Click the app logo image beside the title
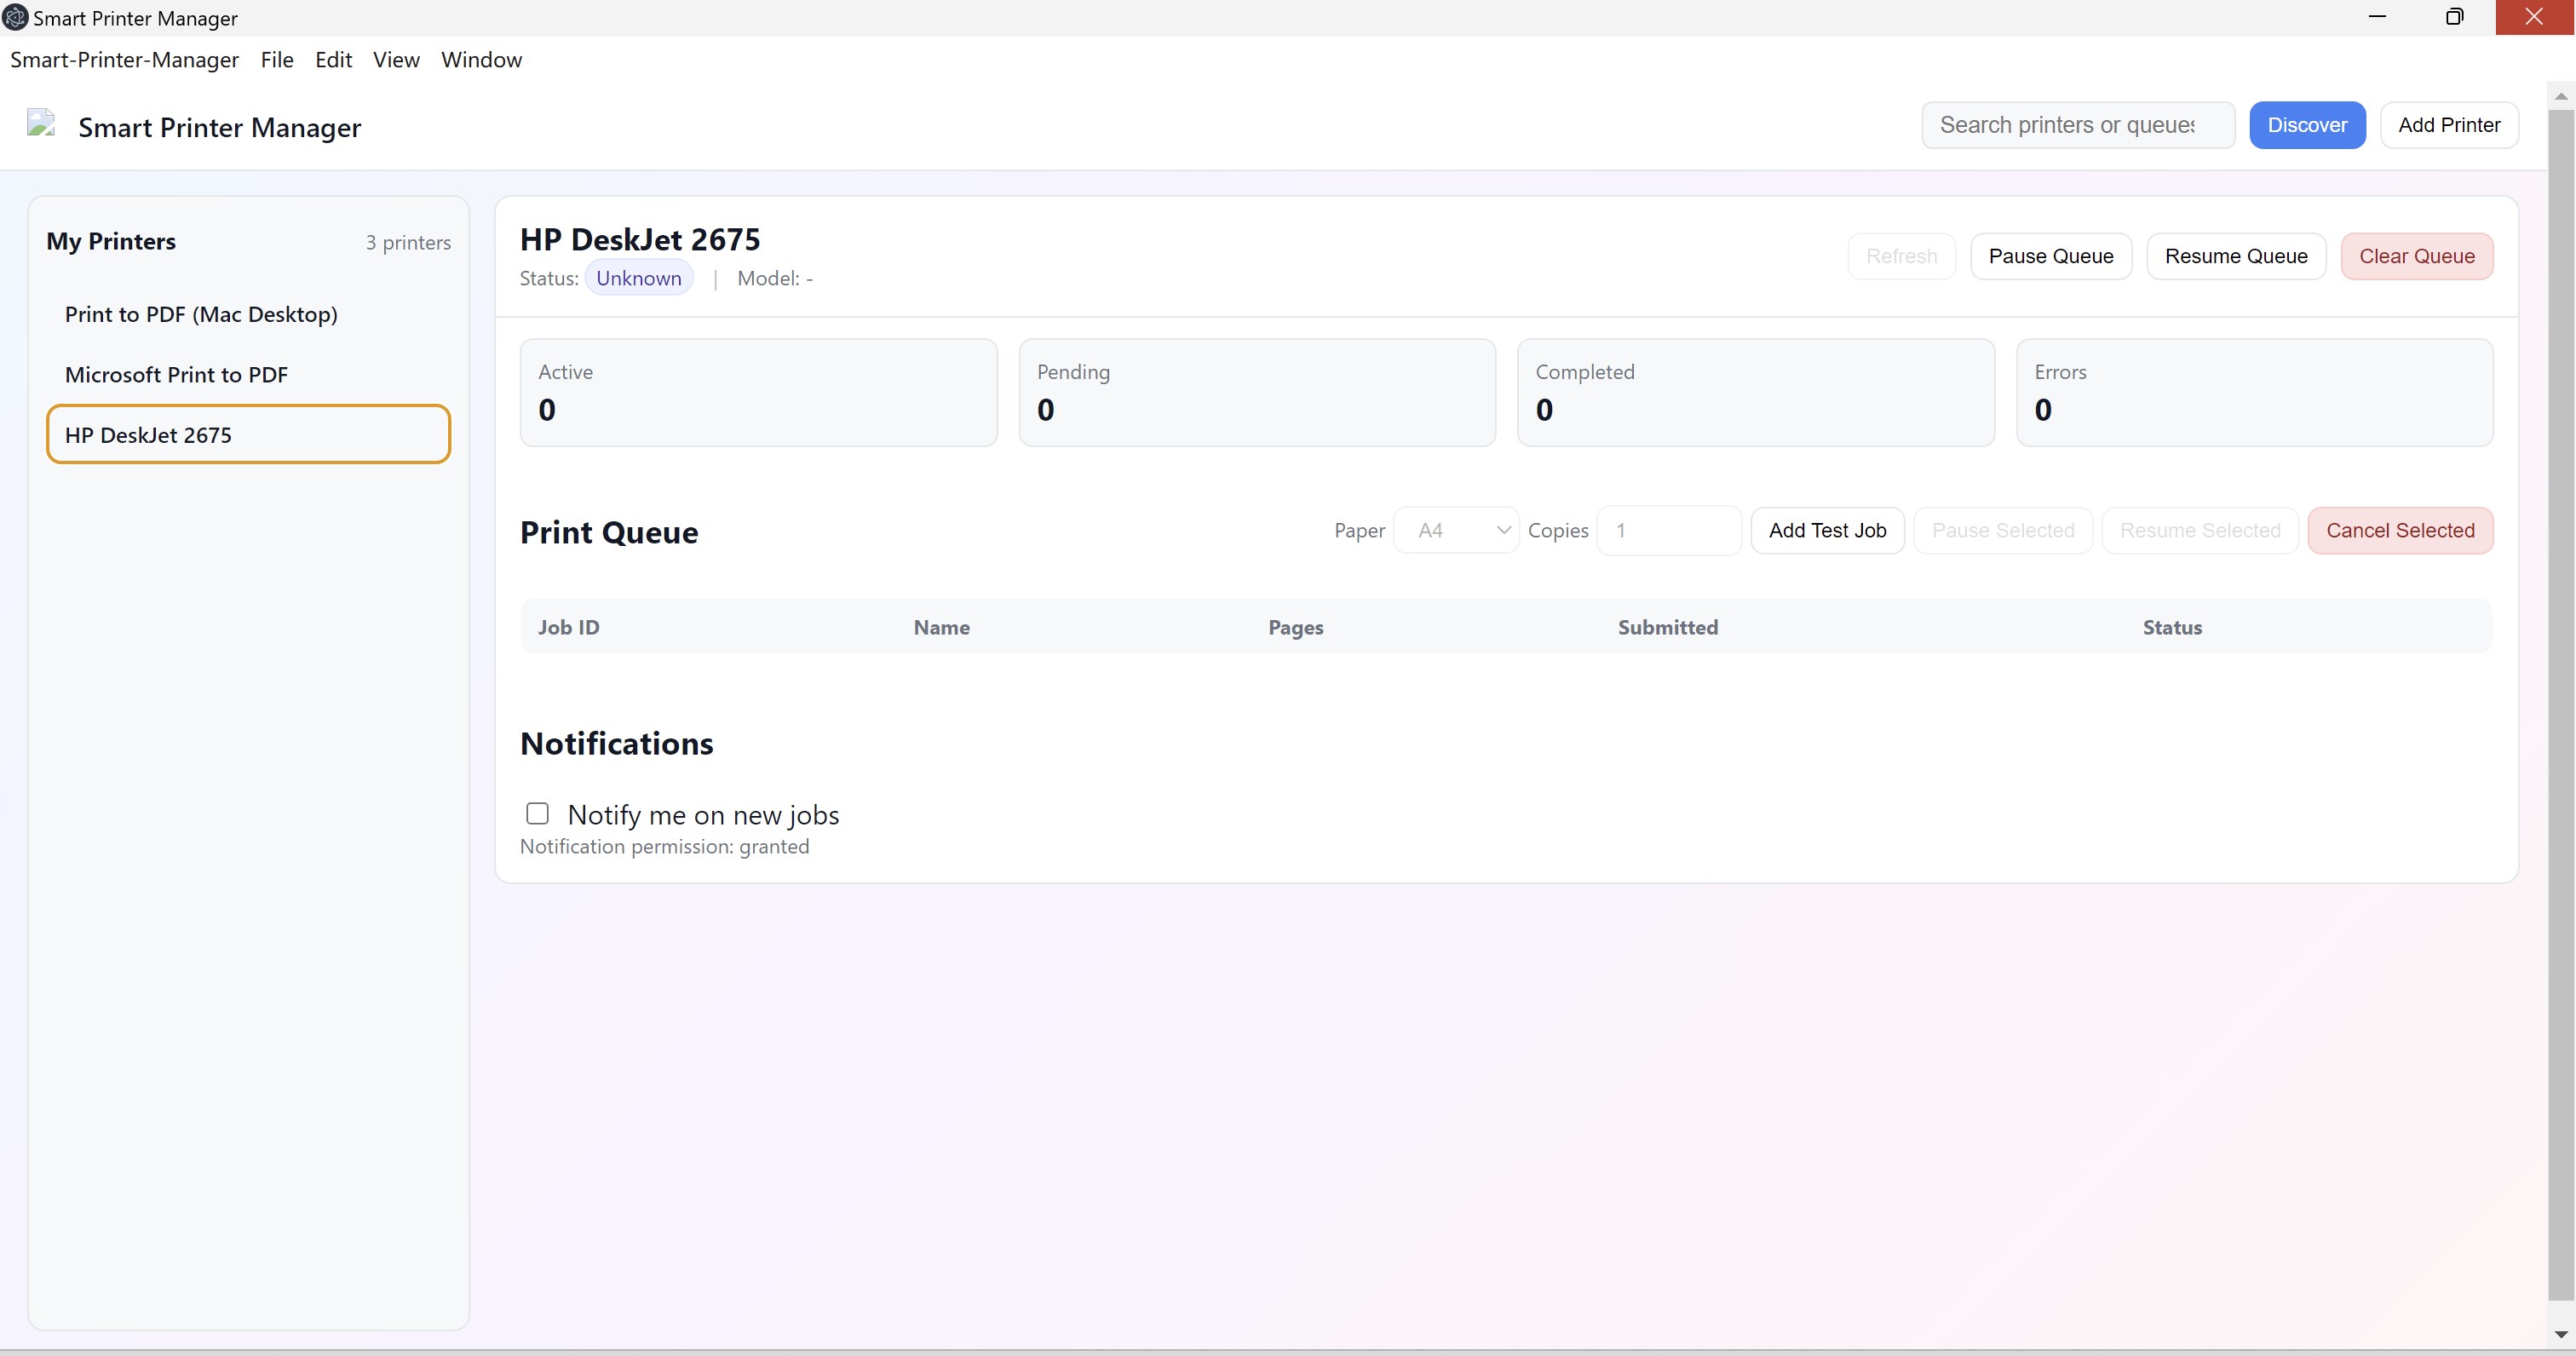 pos(41,124)
